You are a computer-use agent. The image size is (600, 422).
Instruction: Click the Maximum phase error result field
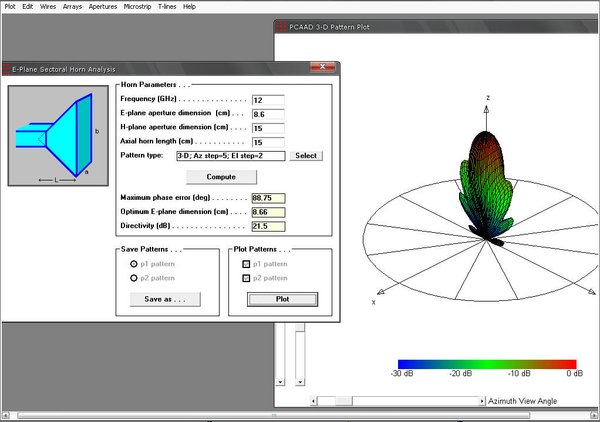click(x=268, y=198)
